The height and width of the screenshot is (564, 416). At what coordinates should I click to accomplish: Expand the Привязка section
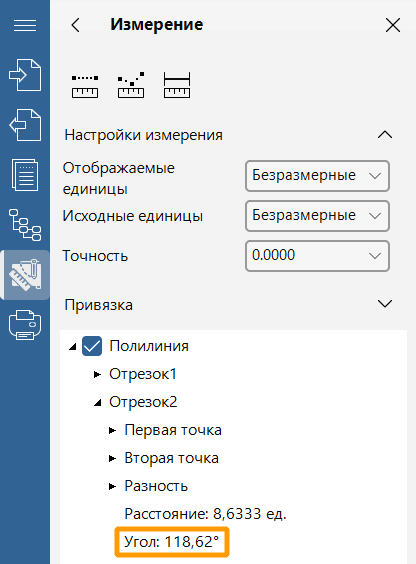click(385, 304)
